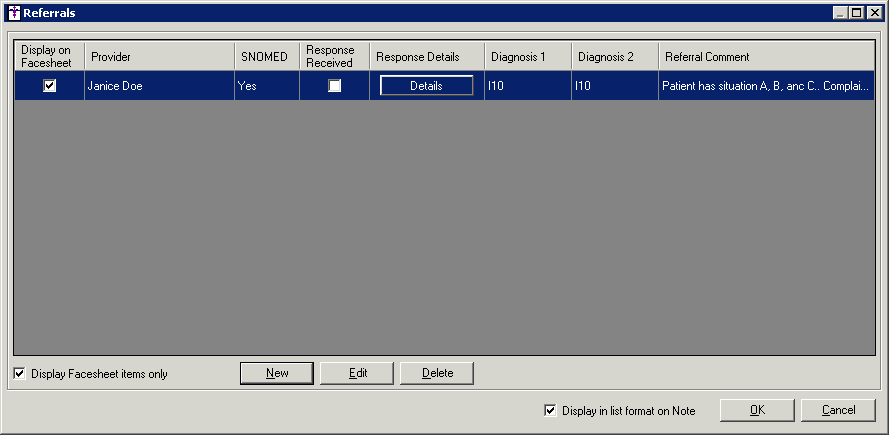Cancel the Referrals dialog
Screen dimensions: 889x435
tap(838, 410)
